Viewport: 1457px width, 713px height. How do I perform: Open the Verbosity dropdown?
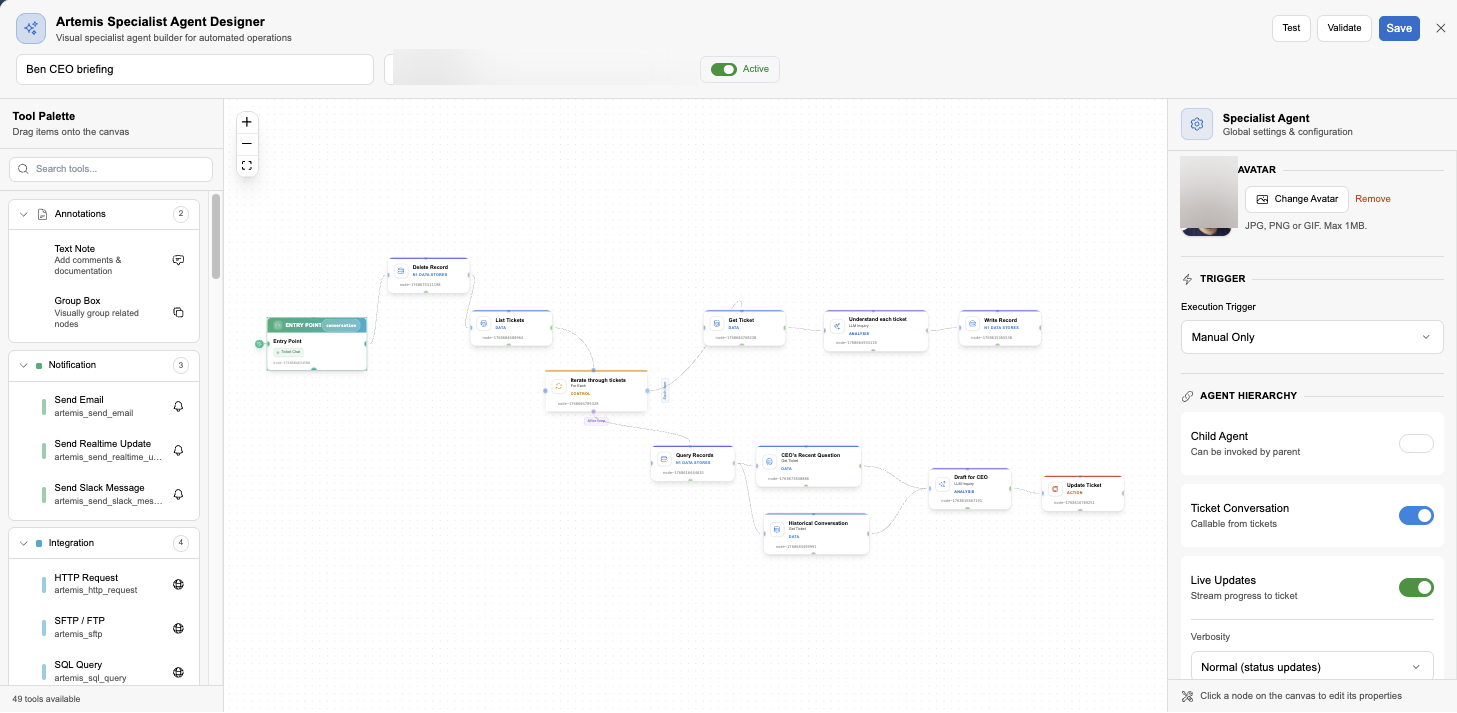click(1311, 667)
